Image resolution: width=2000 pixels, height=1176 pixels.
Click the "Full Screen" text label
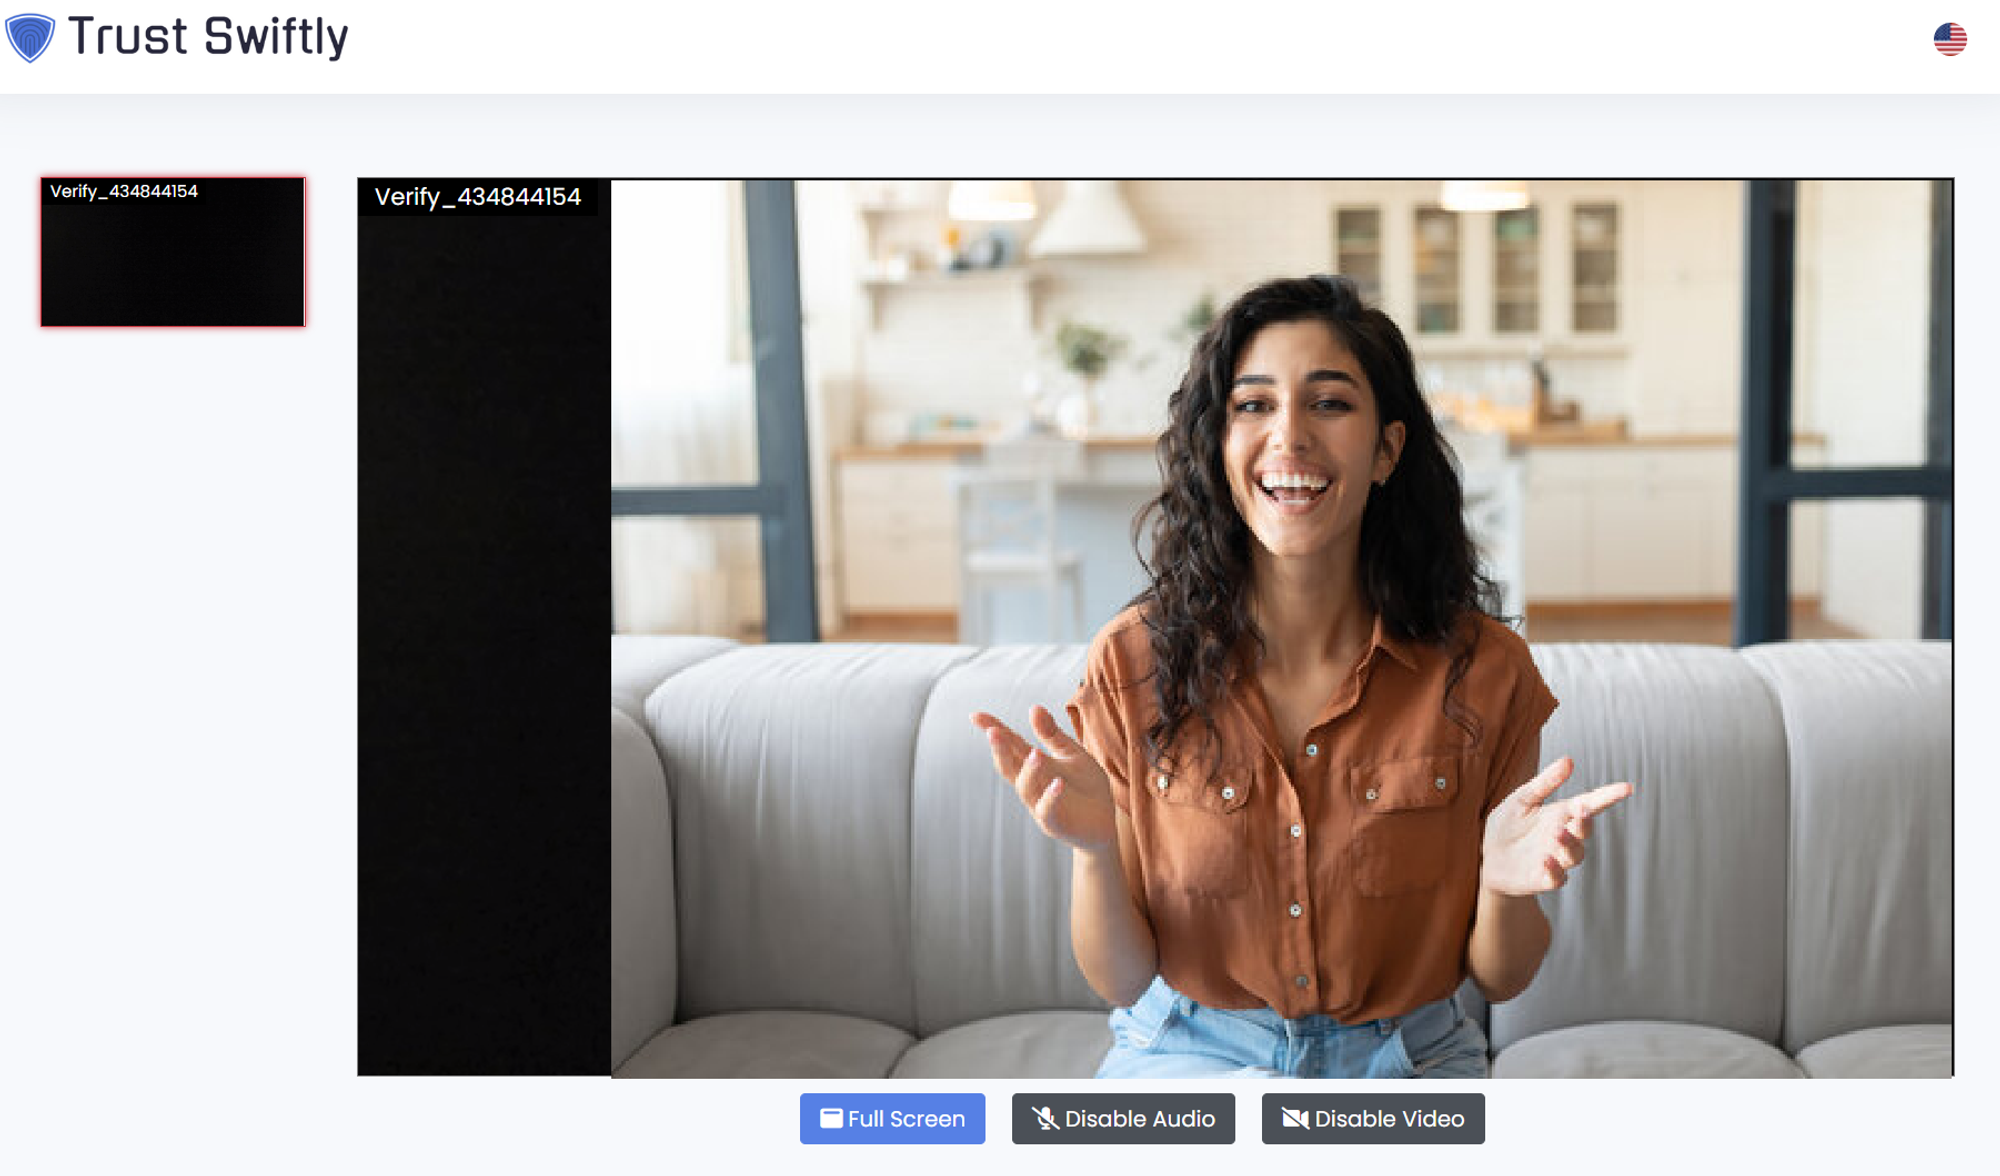coord(906,1119)
